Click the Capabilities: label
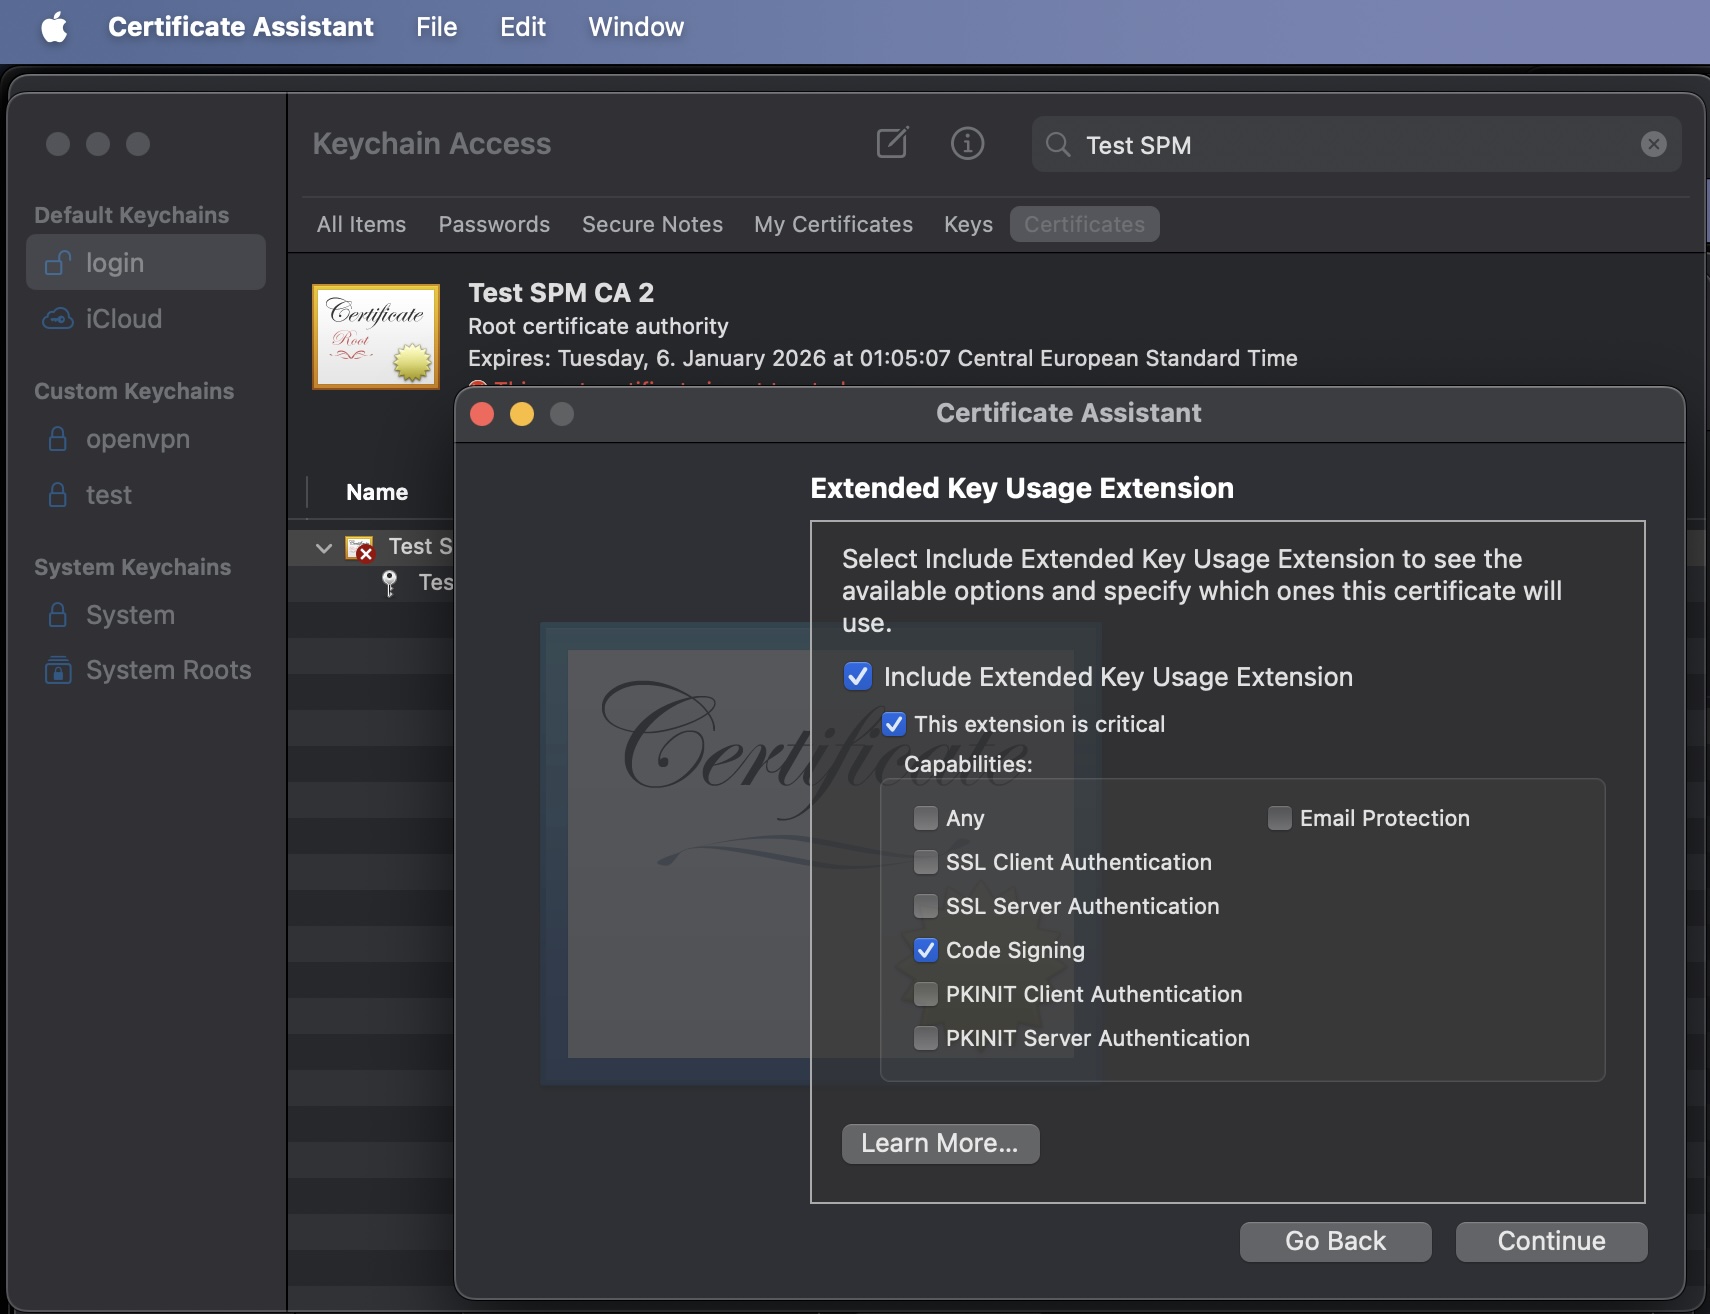The image size is (1710, 1314). (968, 764)
